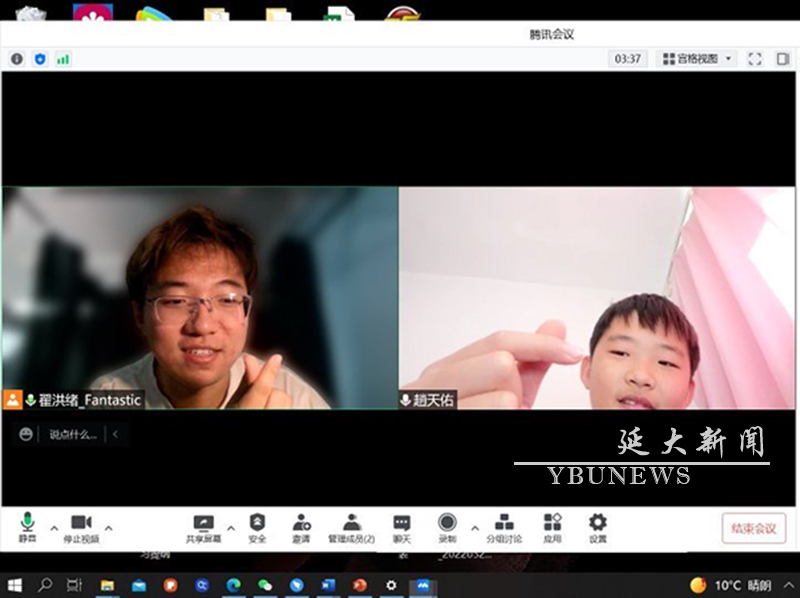
Task: Open the Windows Start menu
Action: point(14,585)
